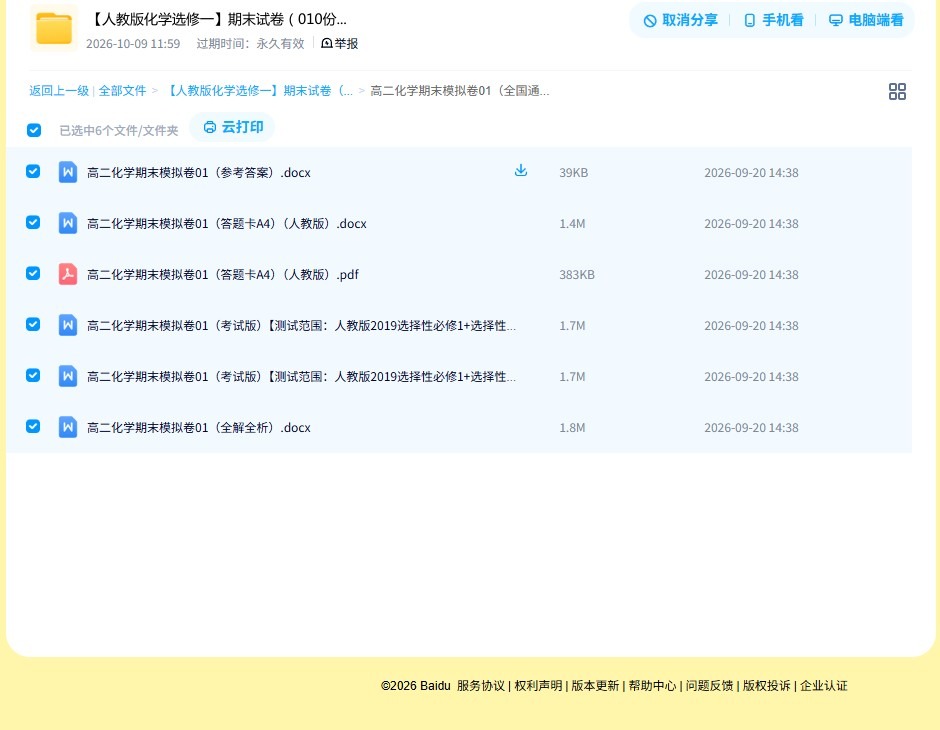The image size is (940, 730).
Task: Open 问题反馈 footer link
Action: [x=709, y=686]
